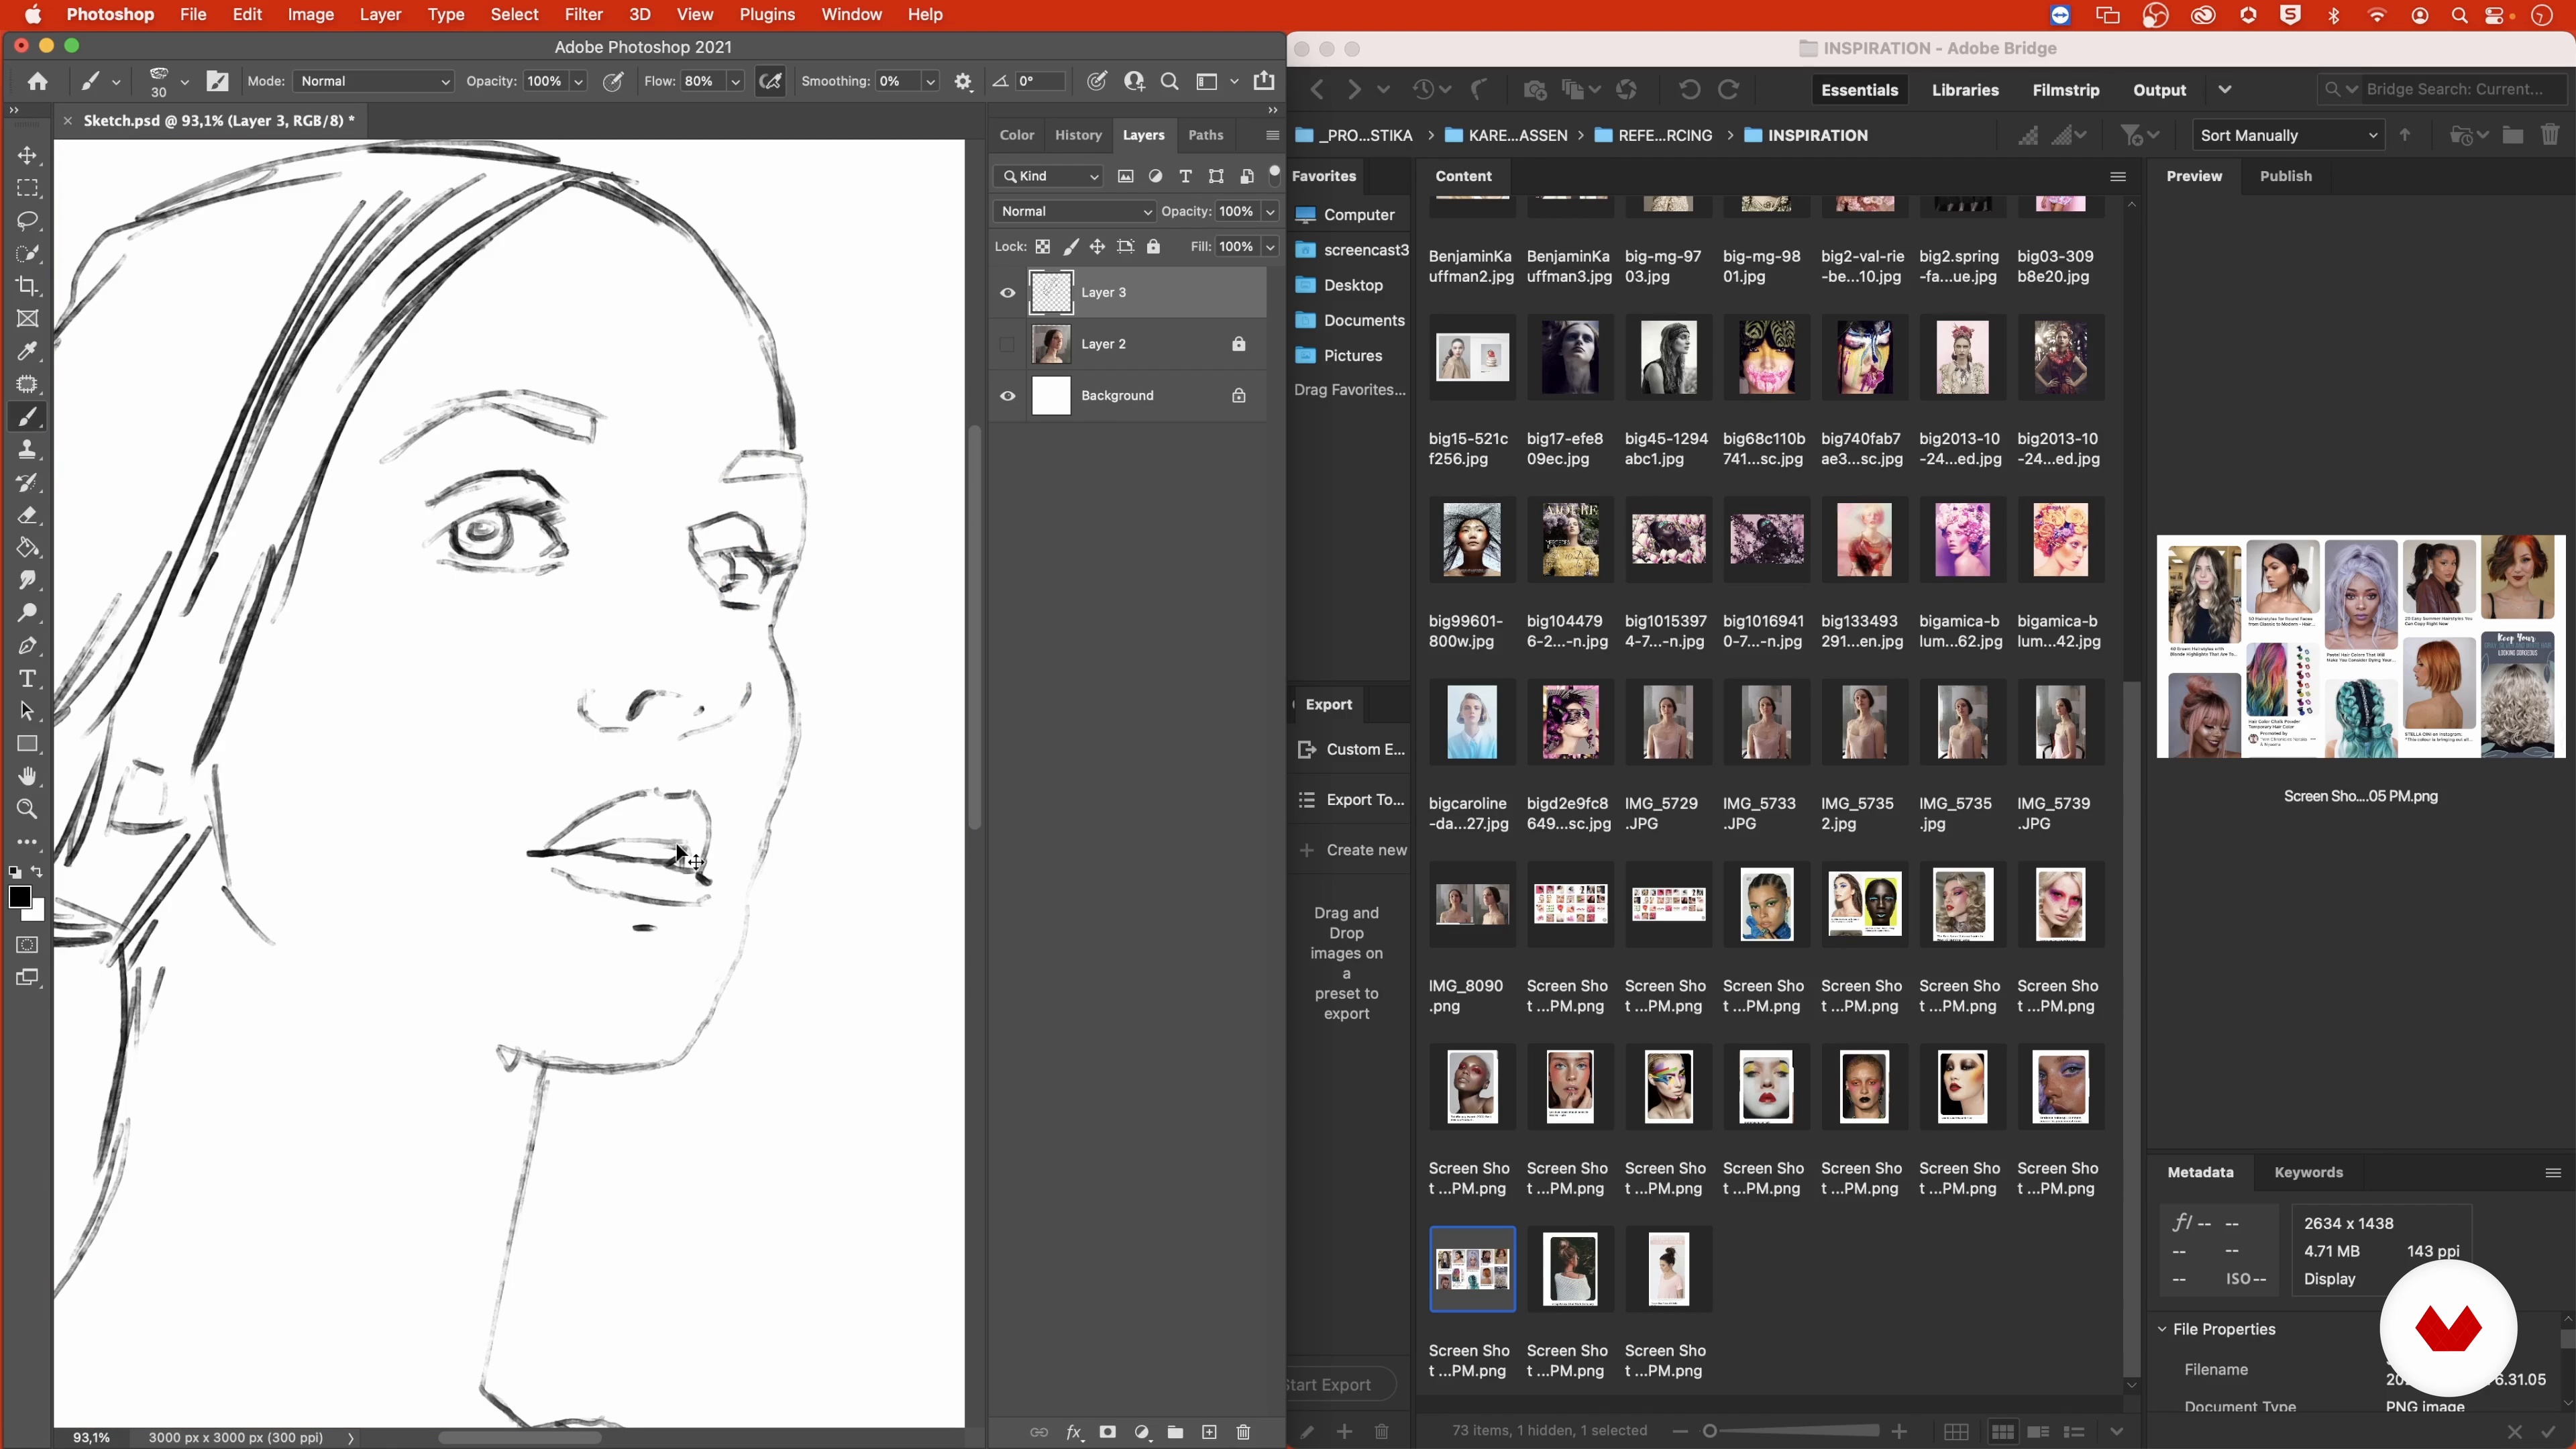Toggle Lock position
The width and height of the screenshot is (2576, 1449).
tap(1098, 247)
